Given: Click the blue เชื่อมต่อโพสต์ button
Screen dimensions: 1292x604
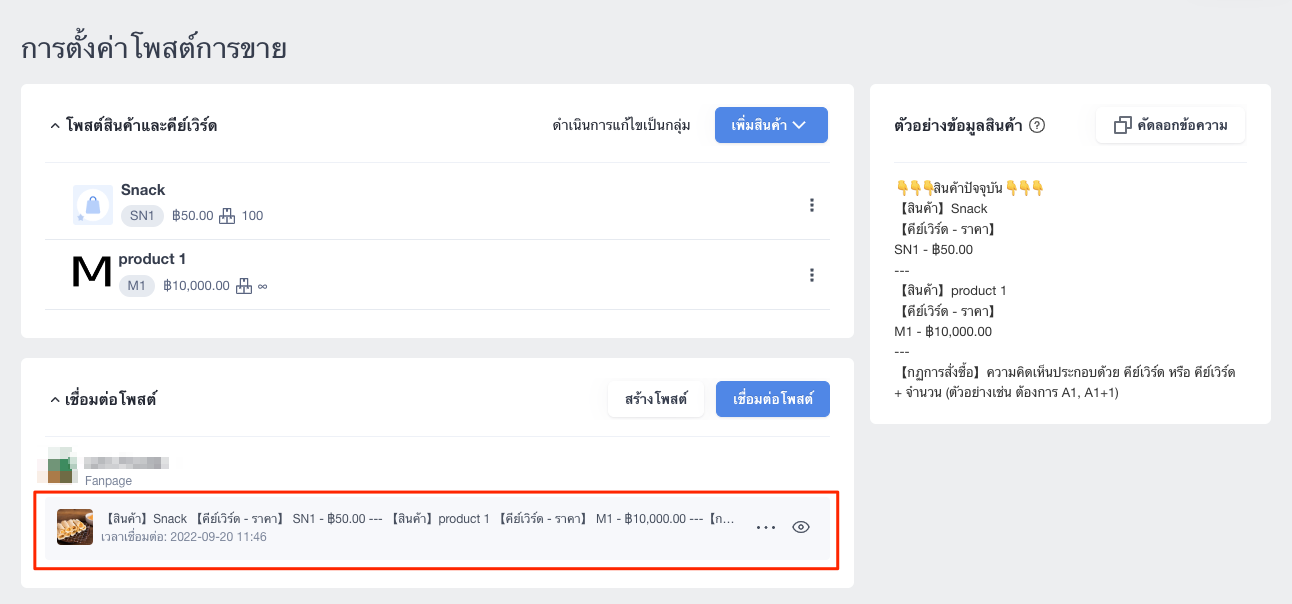Looking at the screenshot, I should click(x=773, y=399).
